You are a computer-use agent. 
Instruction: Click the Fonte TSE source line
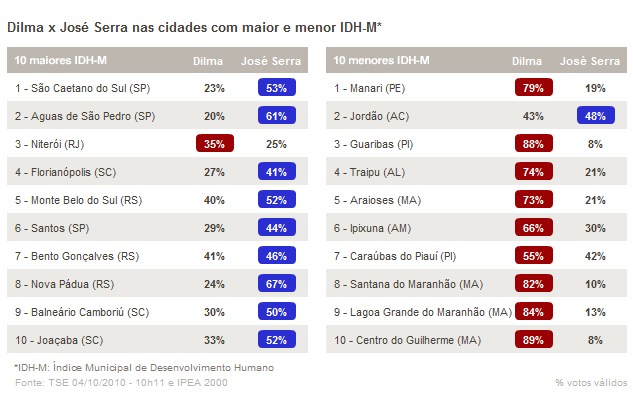(x=121, y=383)
